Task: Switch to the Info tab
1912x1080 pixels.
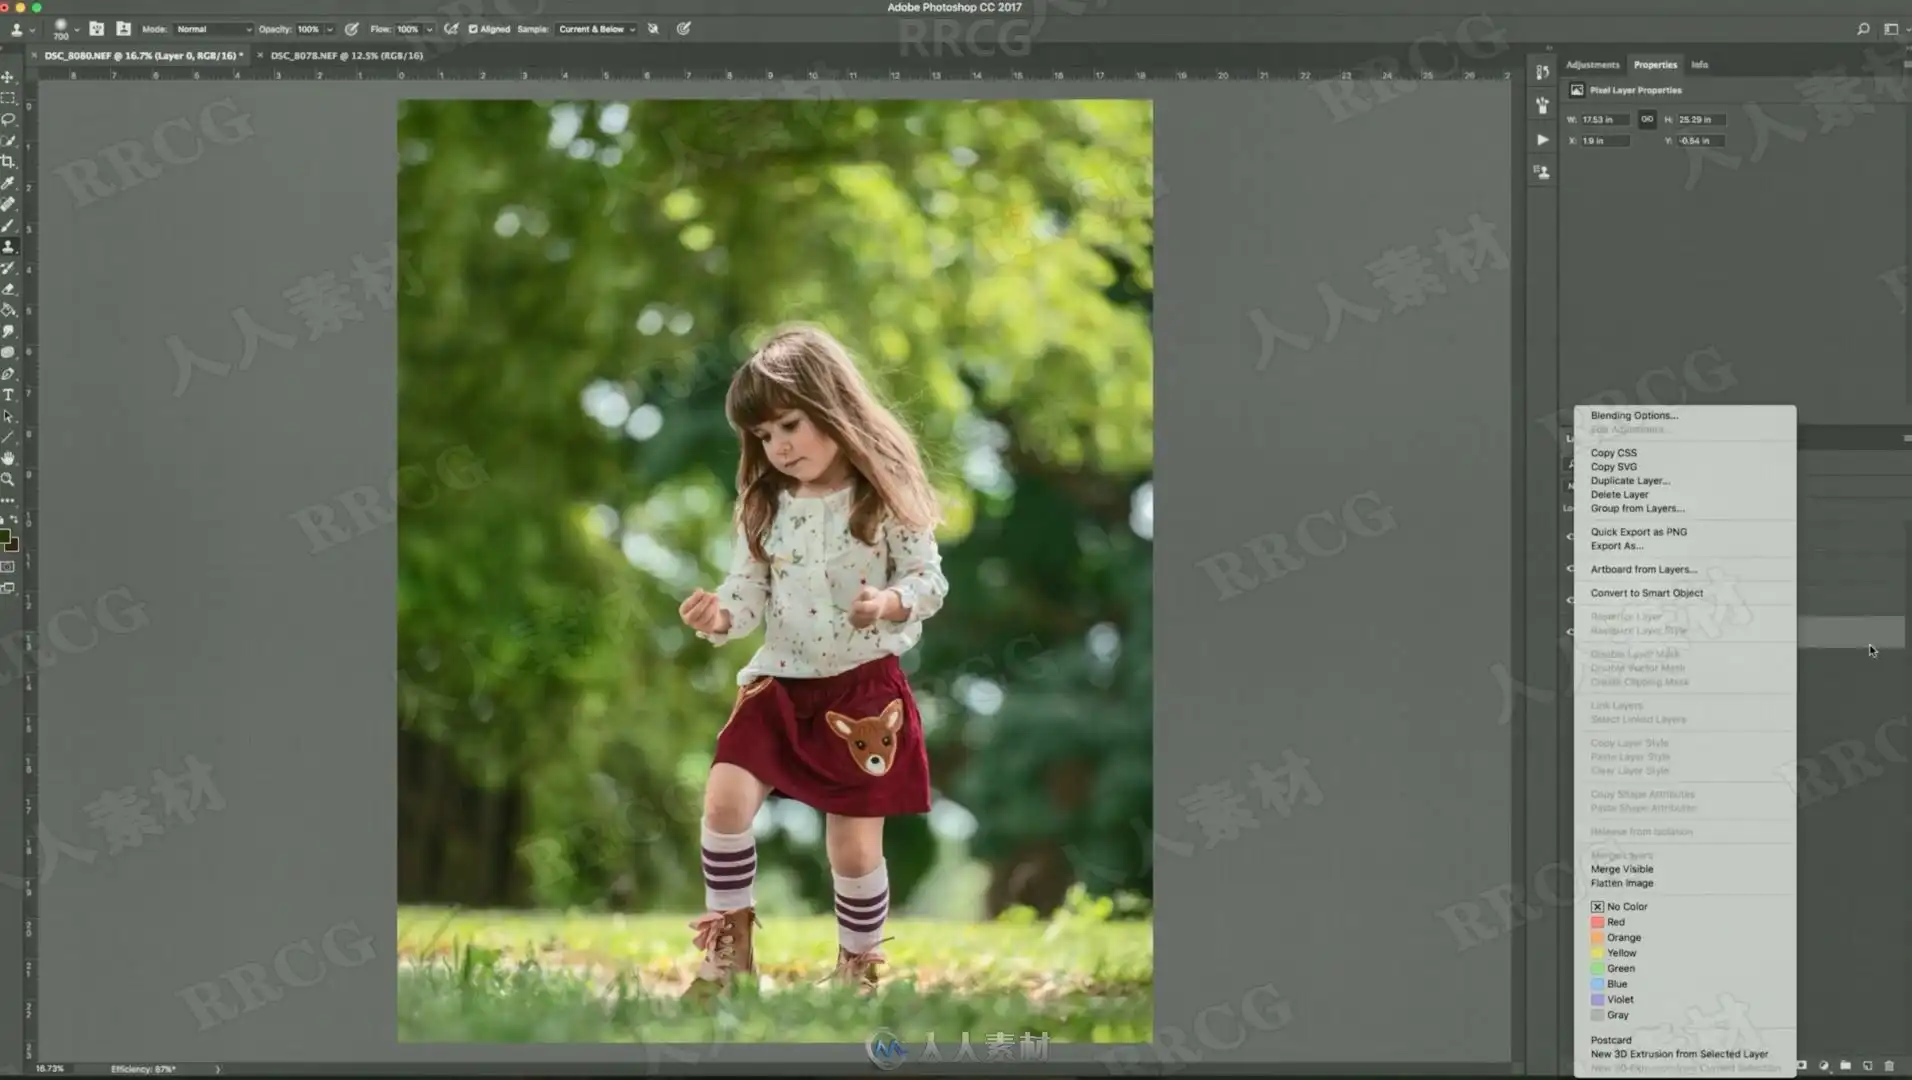Action: [x=1699, y=65]
